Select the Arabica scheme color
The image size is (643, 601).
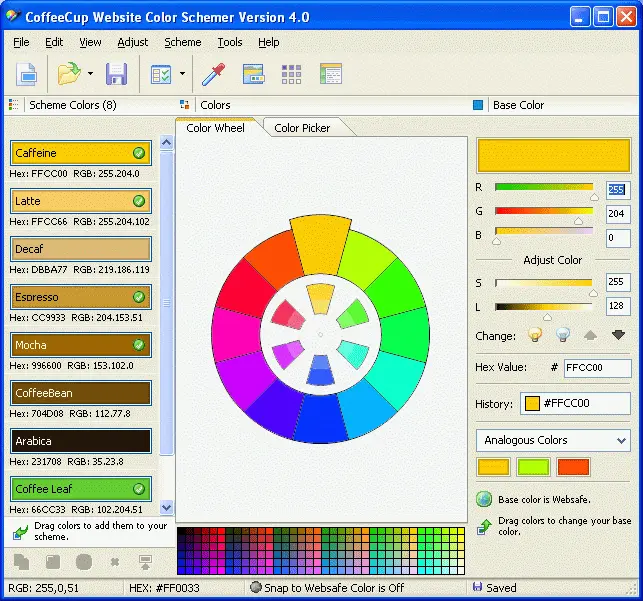[x=81, y=441]
